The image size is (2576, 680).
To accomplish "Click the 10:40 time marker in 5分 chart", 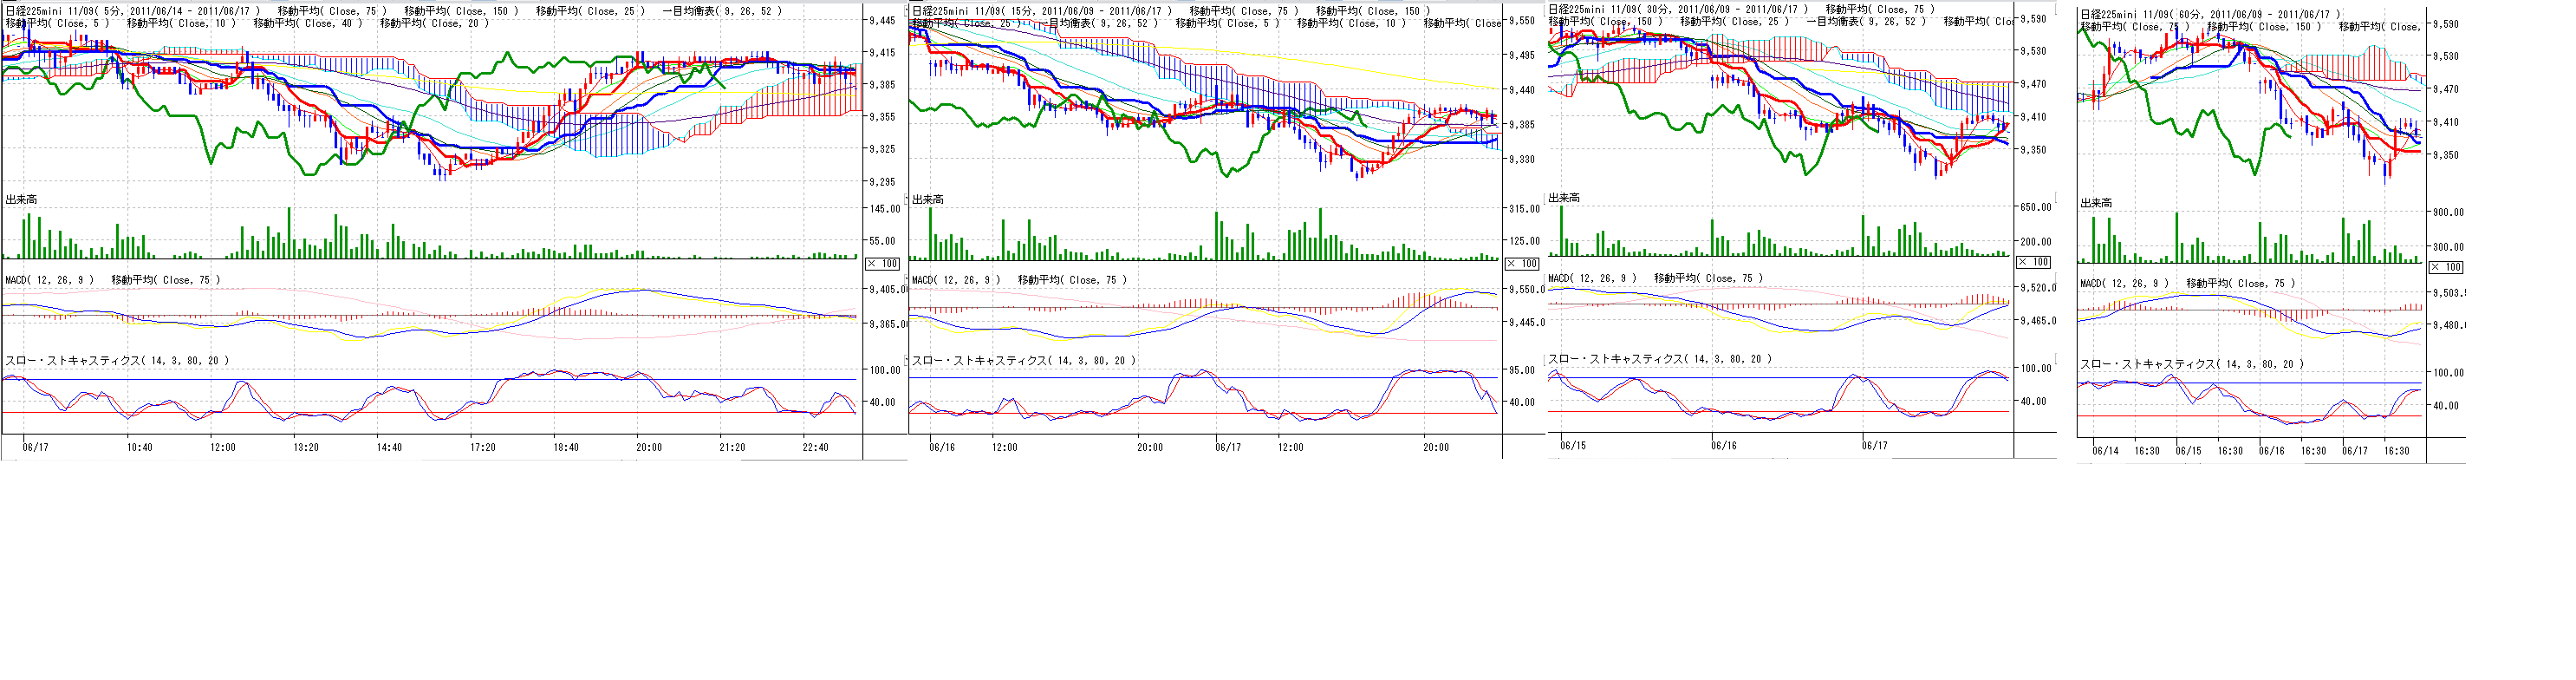I will pyautogui.click(x=139, y=447).
